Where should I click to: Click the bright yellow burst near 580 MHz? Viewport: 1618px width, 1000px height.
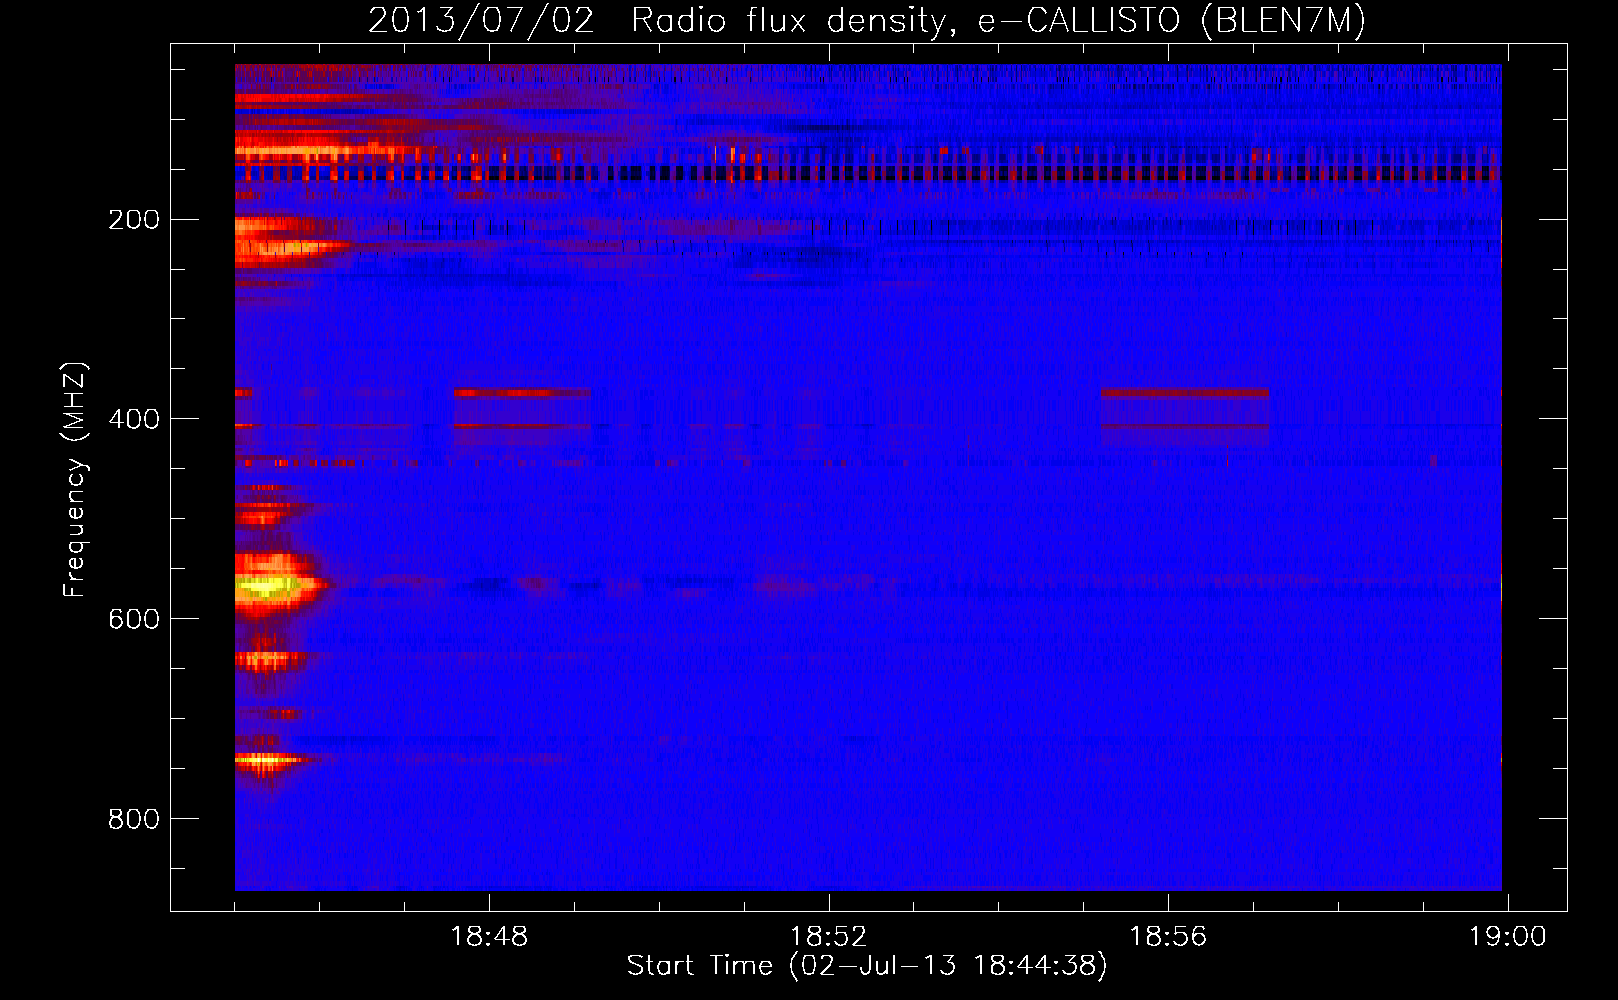pyautogui.click(x=268, y=586)
